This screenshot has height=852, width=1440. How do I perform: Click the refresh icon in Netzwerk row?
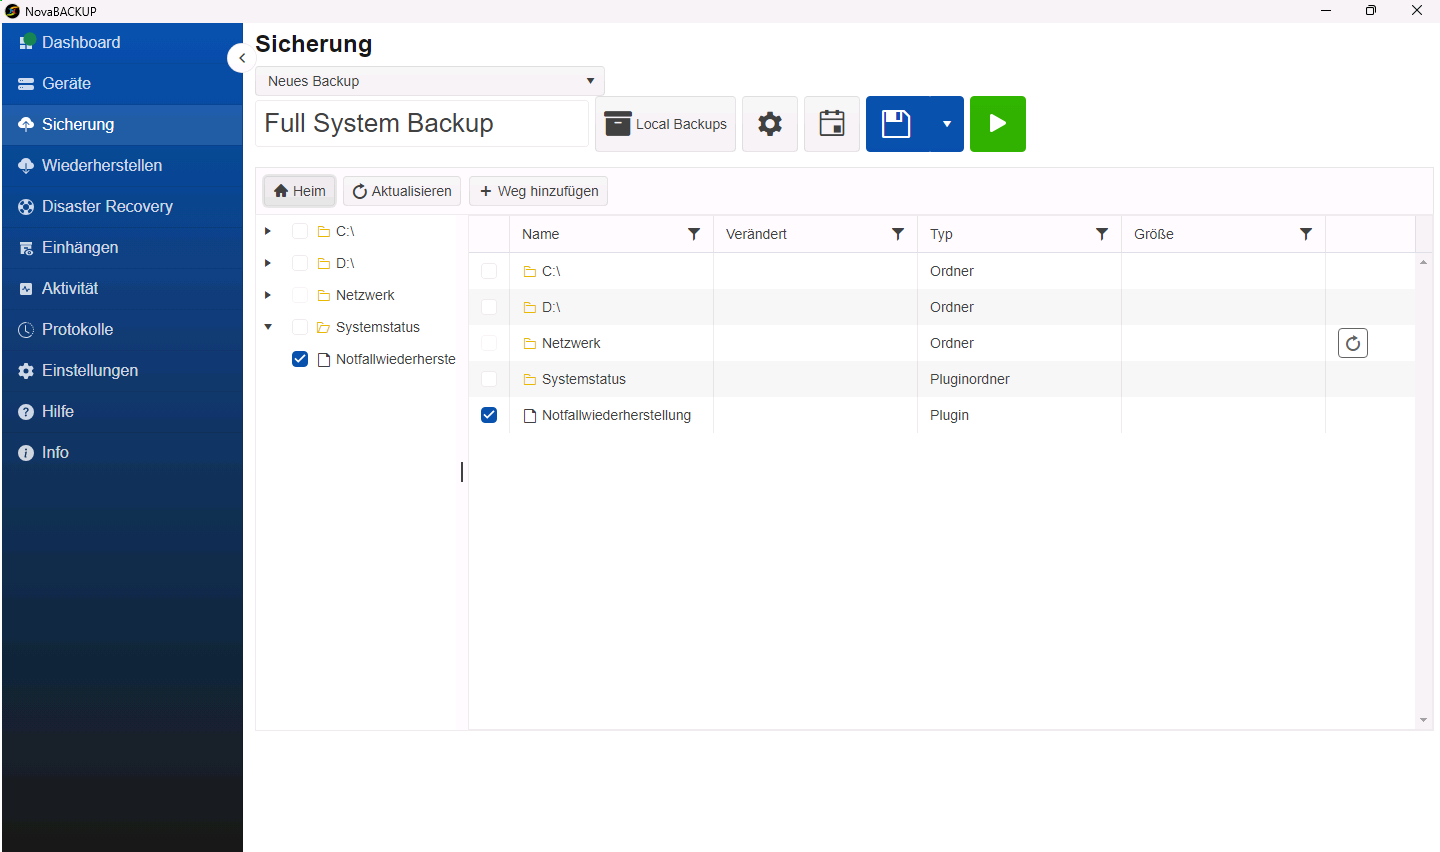pos(1353,343)
